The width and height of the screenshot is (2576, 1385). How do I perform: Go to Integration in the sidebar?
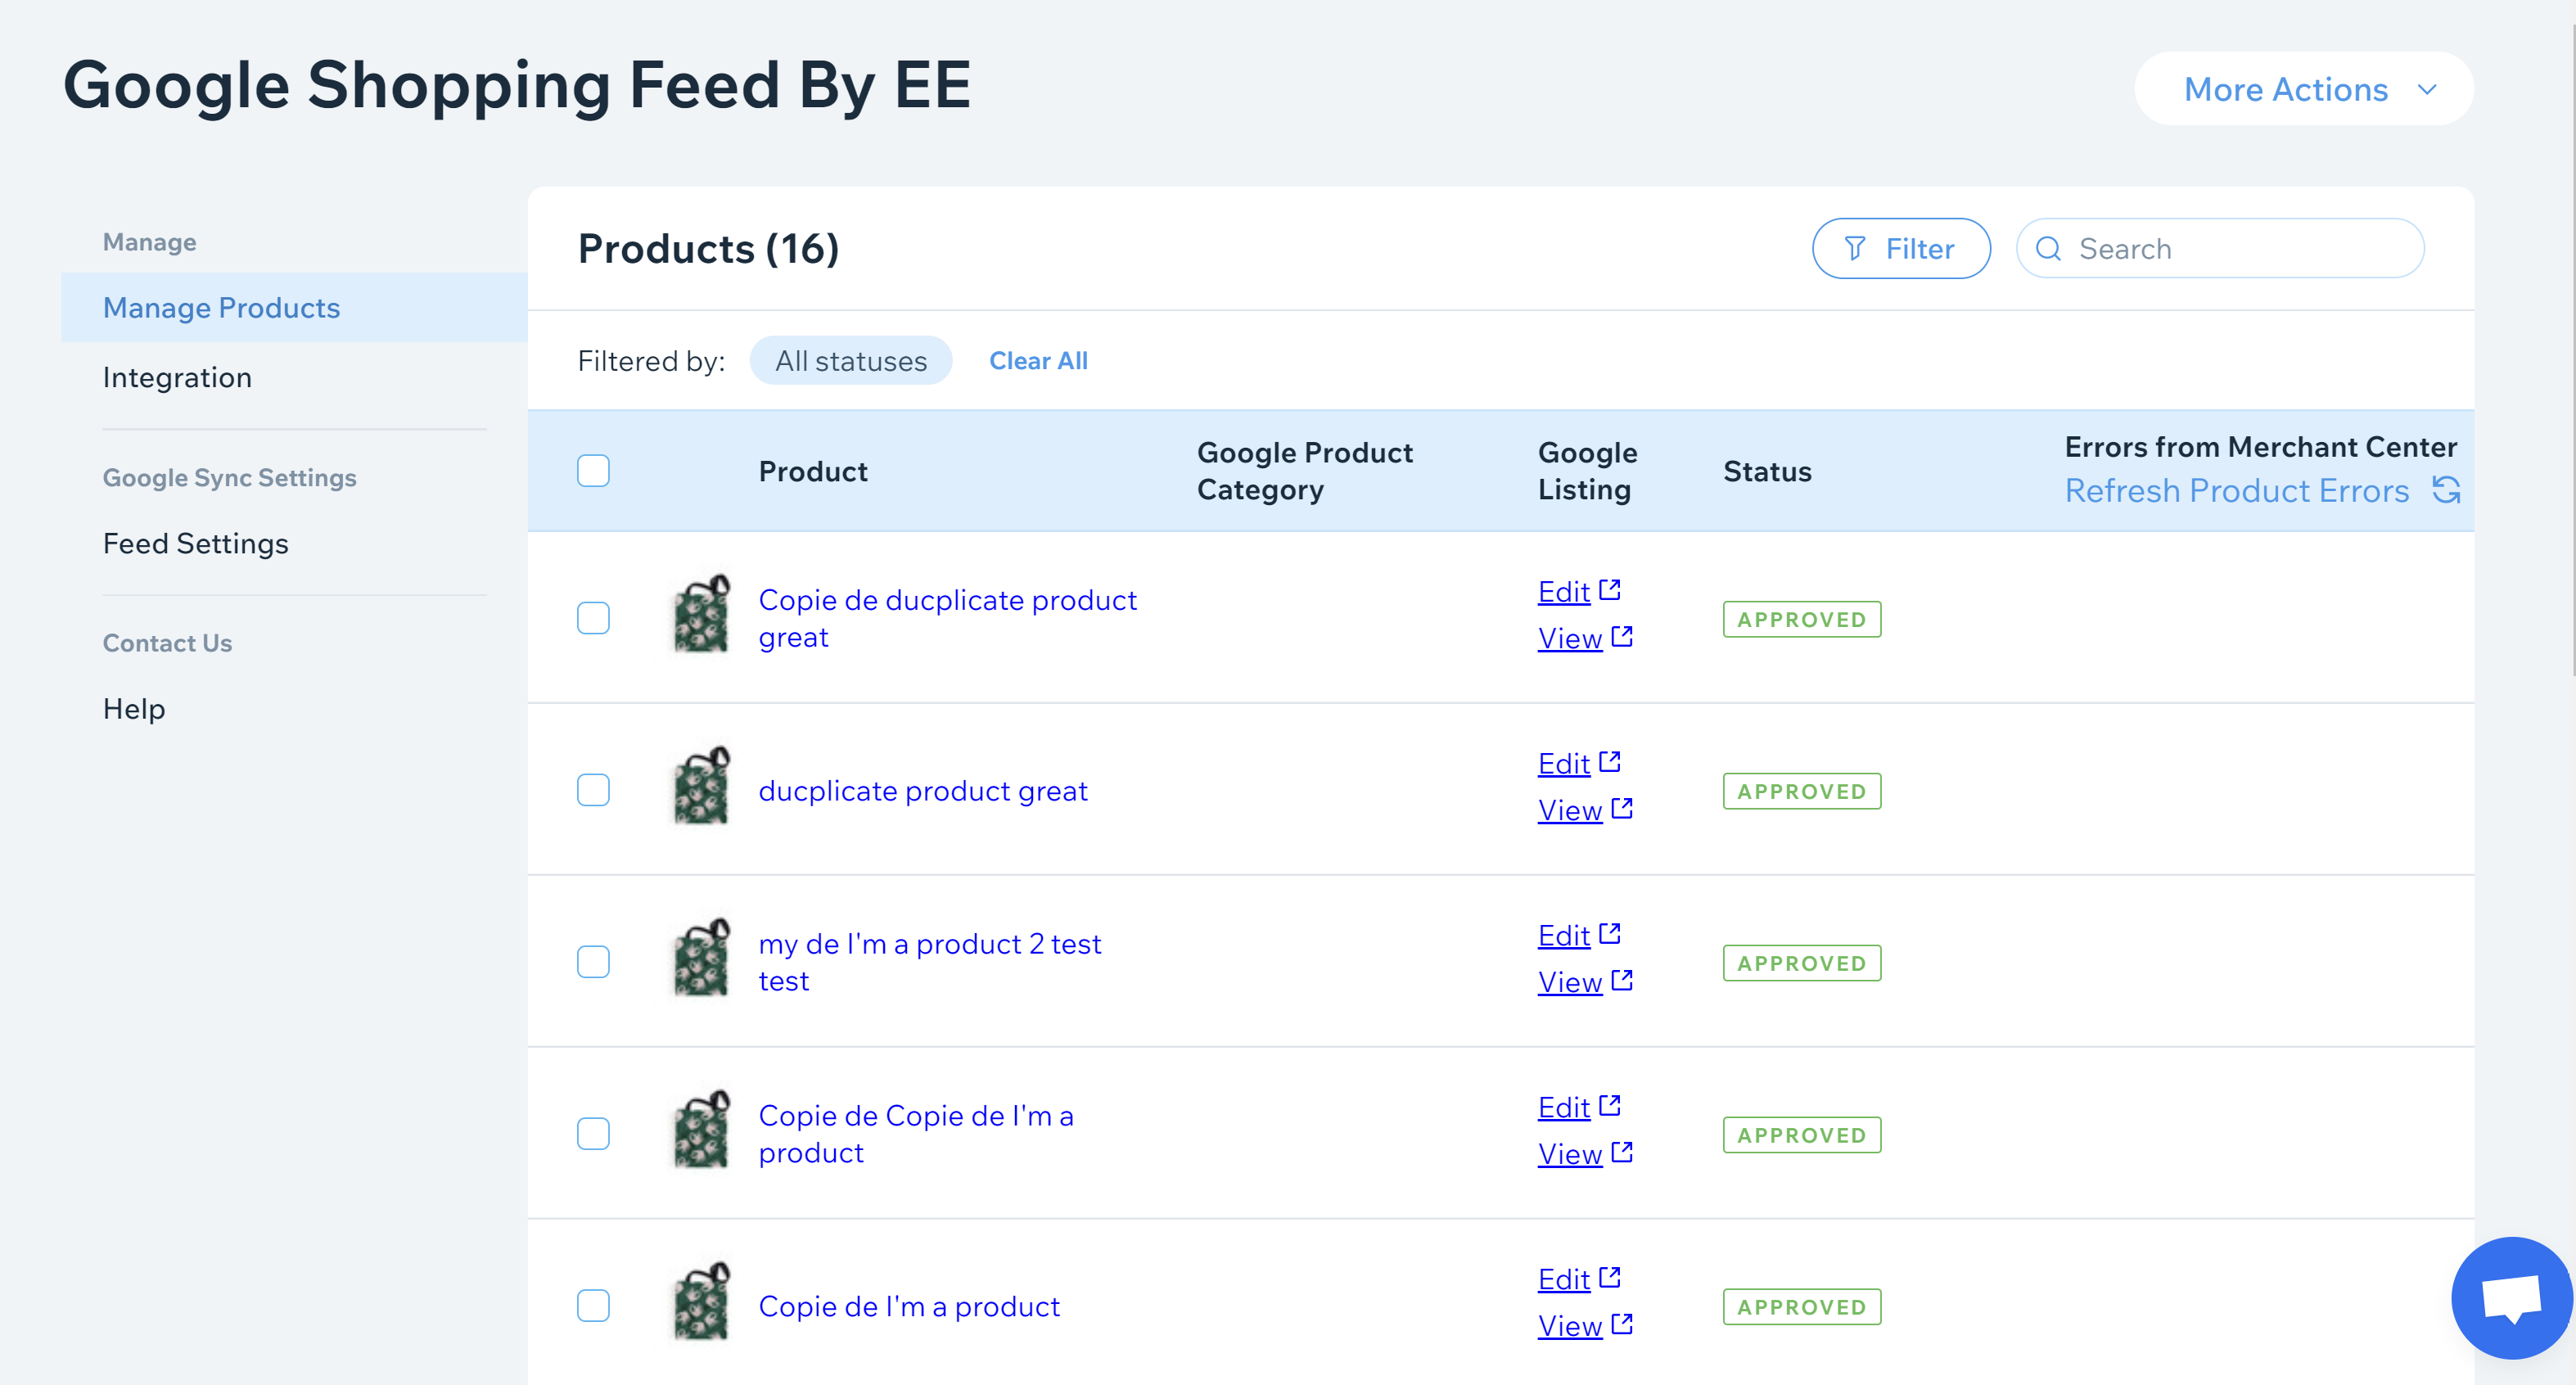pos(177,377)
